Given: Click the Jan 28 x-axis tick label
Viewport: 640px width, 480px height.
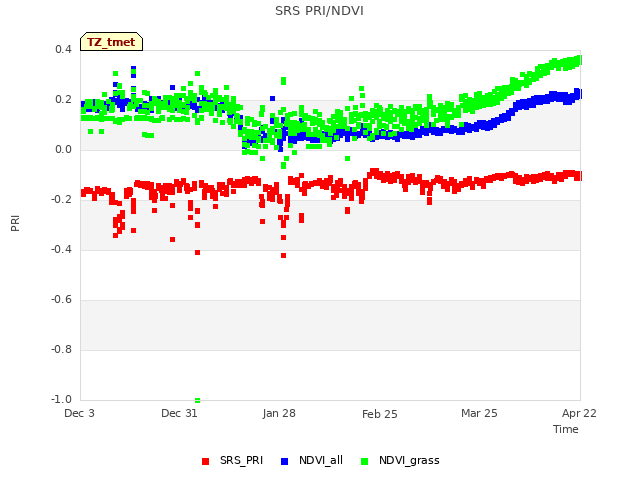Looking at the screenshot, I should 279,413.
